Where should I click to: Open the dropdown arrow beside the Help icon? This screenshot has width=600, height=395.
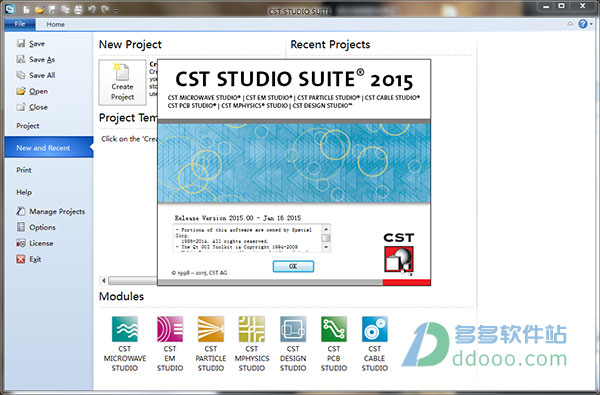591,24
